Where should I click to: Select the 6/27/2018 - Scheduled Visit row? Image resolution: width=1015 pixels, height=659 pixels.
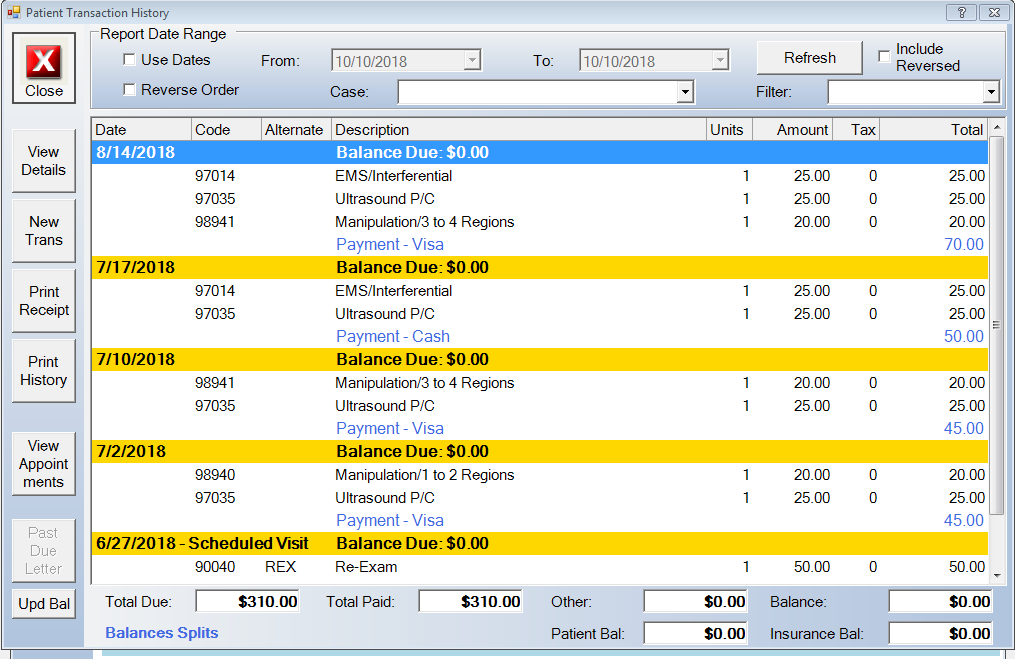[x=540, y=543]
